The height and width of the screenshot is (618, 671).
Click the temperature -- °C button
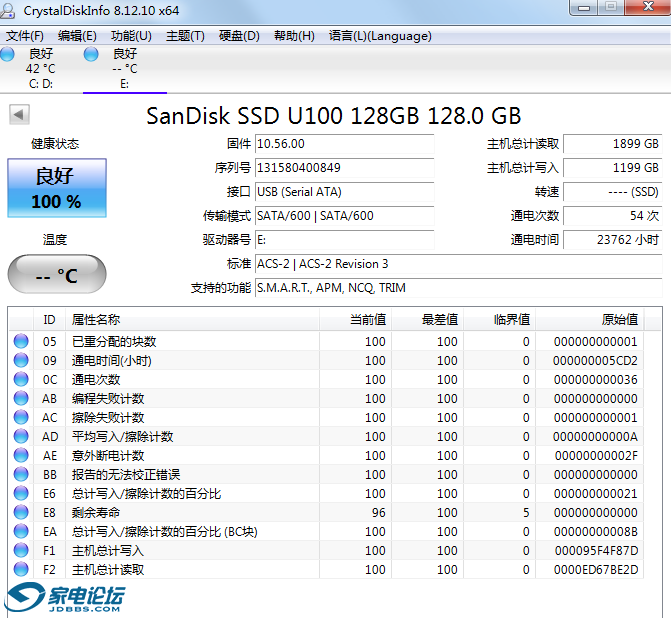click(x=57, y=274)
